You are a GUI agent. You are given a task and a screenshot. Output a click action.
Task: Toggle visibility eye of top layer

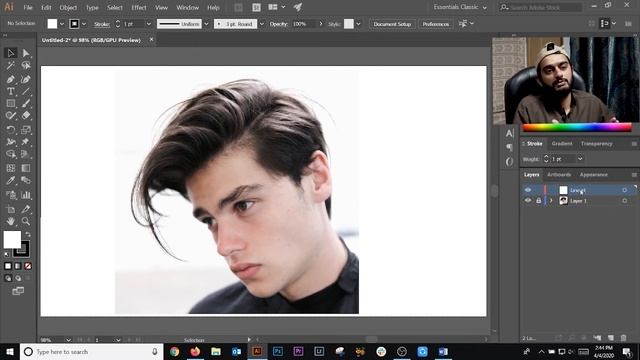[x=528, y=190]
